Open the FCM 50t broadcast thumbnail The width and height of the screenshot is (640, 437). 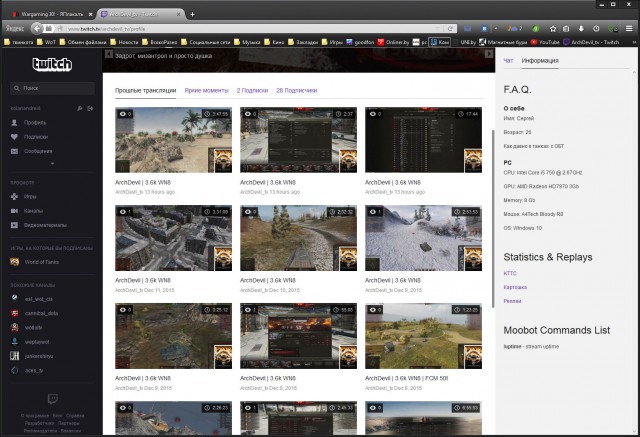click(423, 336)
